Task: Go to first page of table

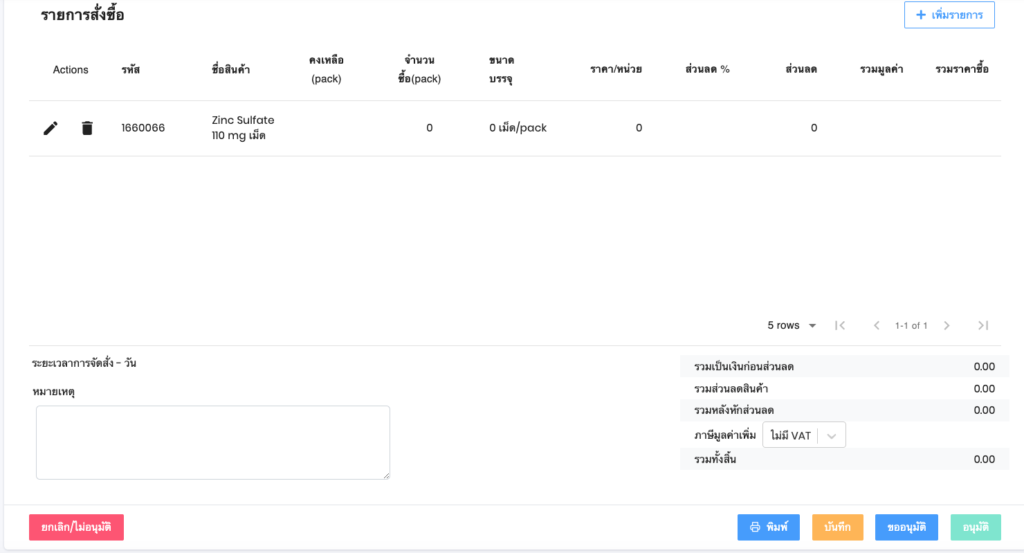Action: (840, 325)
